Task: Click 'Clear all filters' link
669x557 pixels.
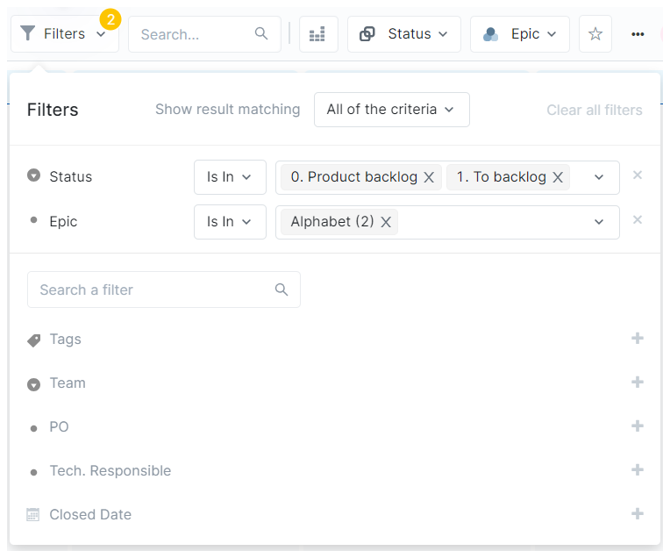Action: [x=594, y=110]
